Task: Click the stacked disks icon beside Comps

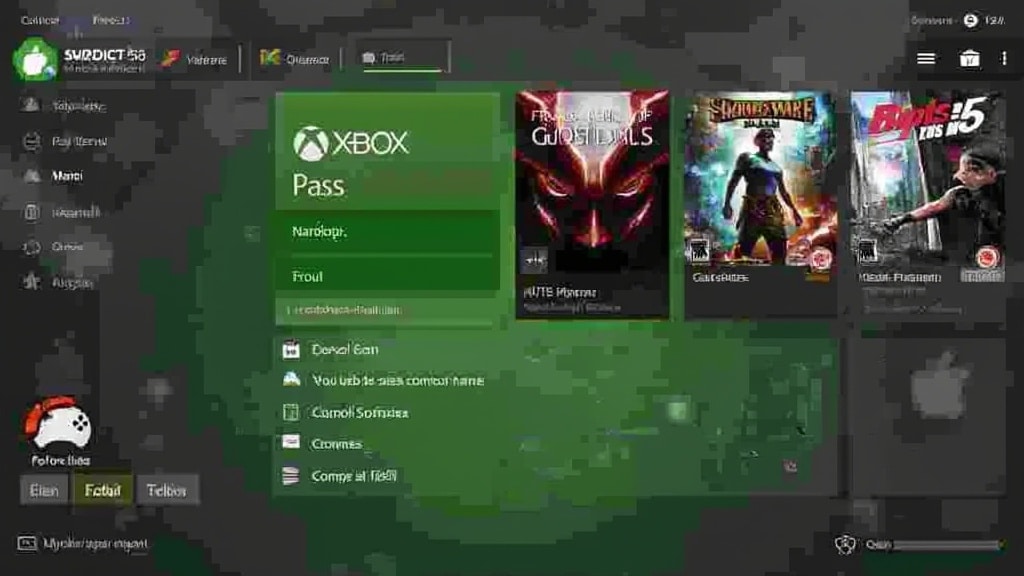Action: pyautogui.click(x=291, y=475)
